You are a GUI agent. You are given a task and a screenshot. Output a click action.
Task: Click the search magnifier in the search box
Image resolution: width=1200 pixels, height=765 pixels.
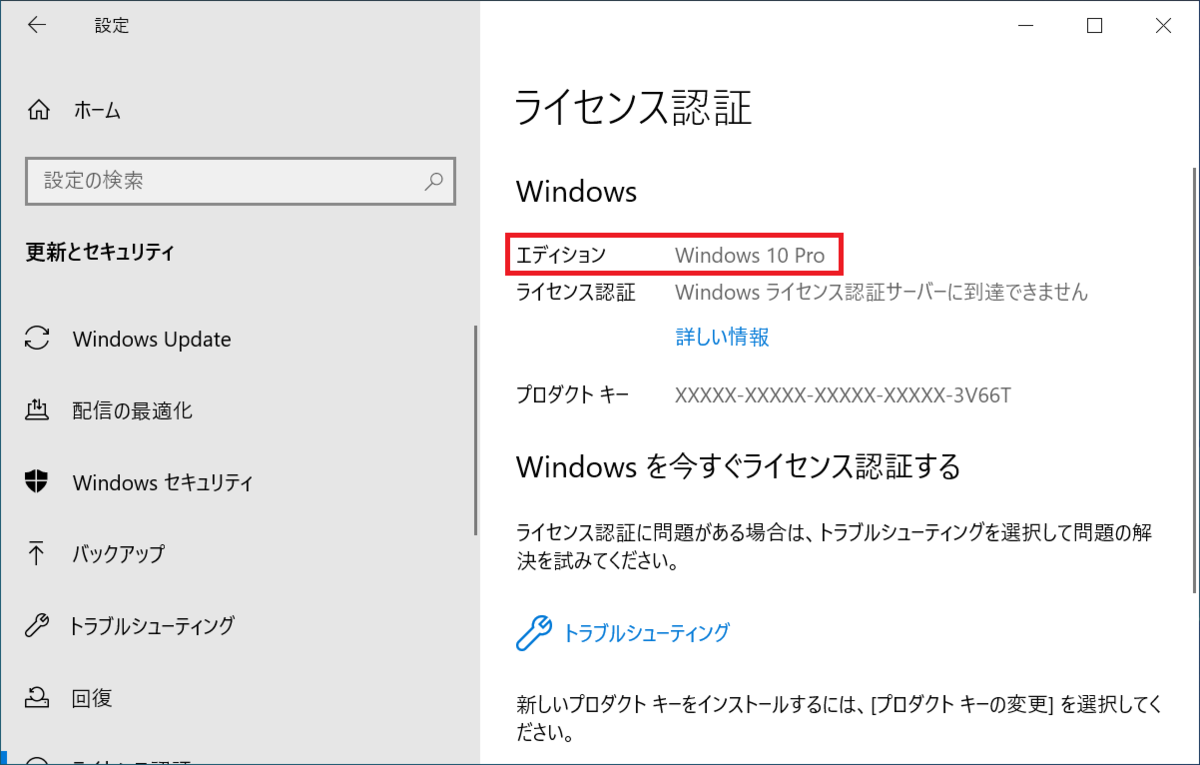434,181
